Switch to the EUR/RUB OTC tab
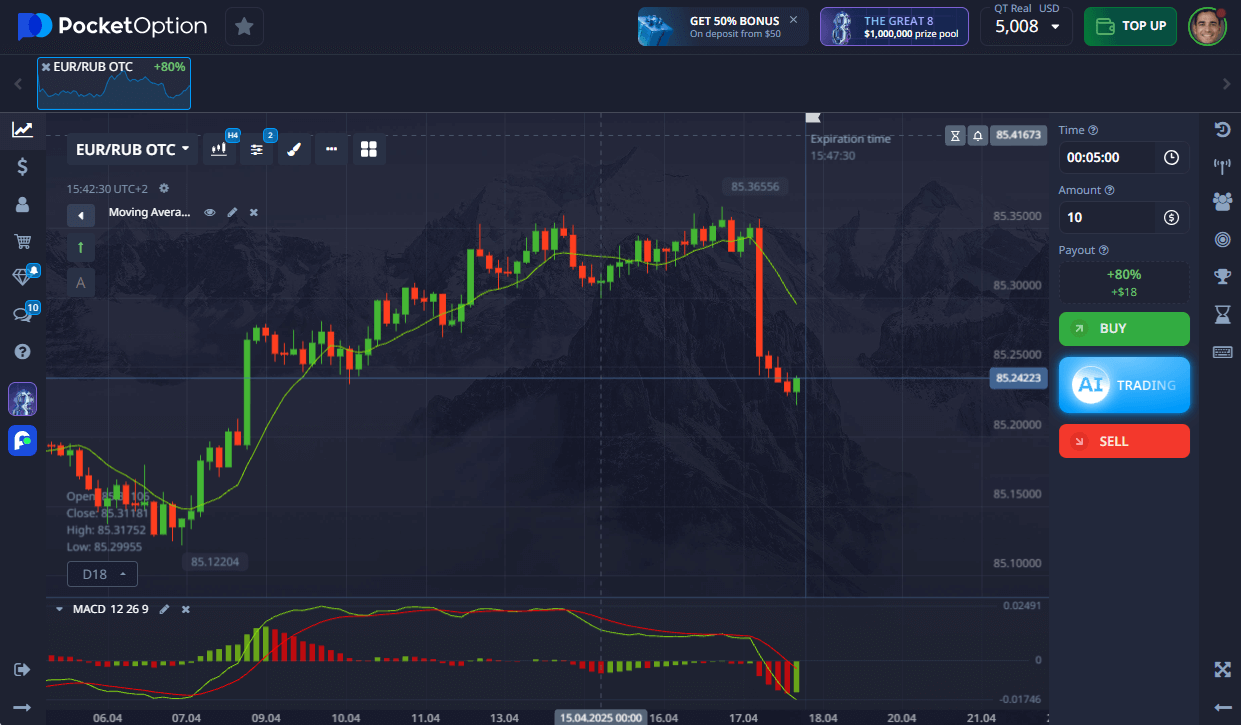Image resolution: width=1241 pixels, height=725 pixels. click(114, 82)
